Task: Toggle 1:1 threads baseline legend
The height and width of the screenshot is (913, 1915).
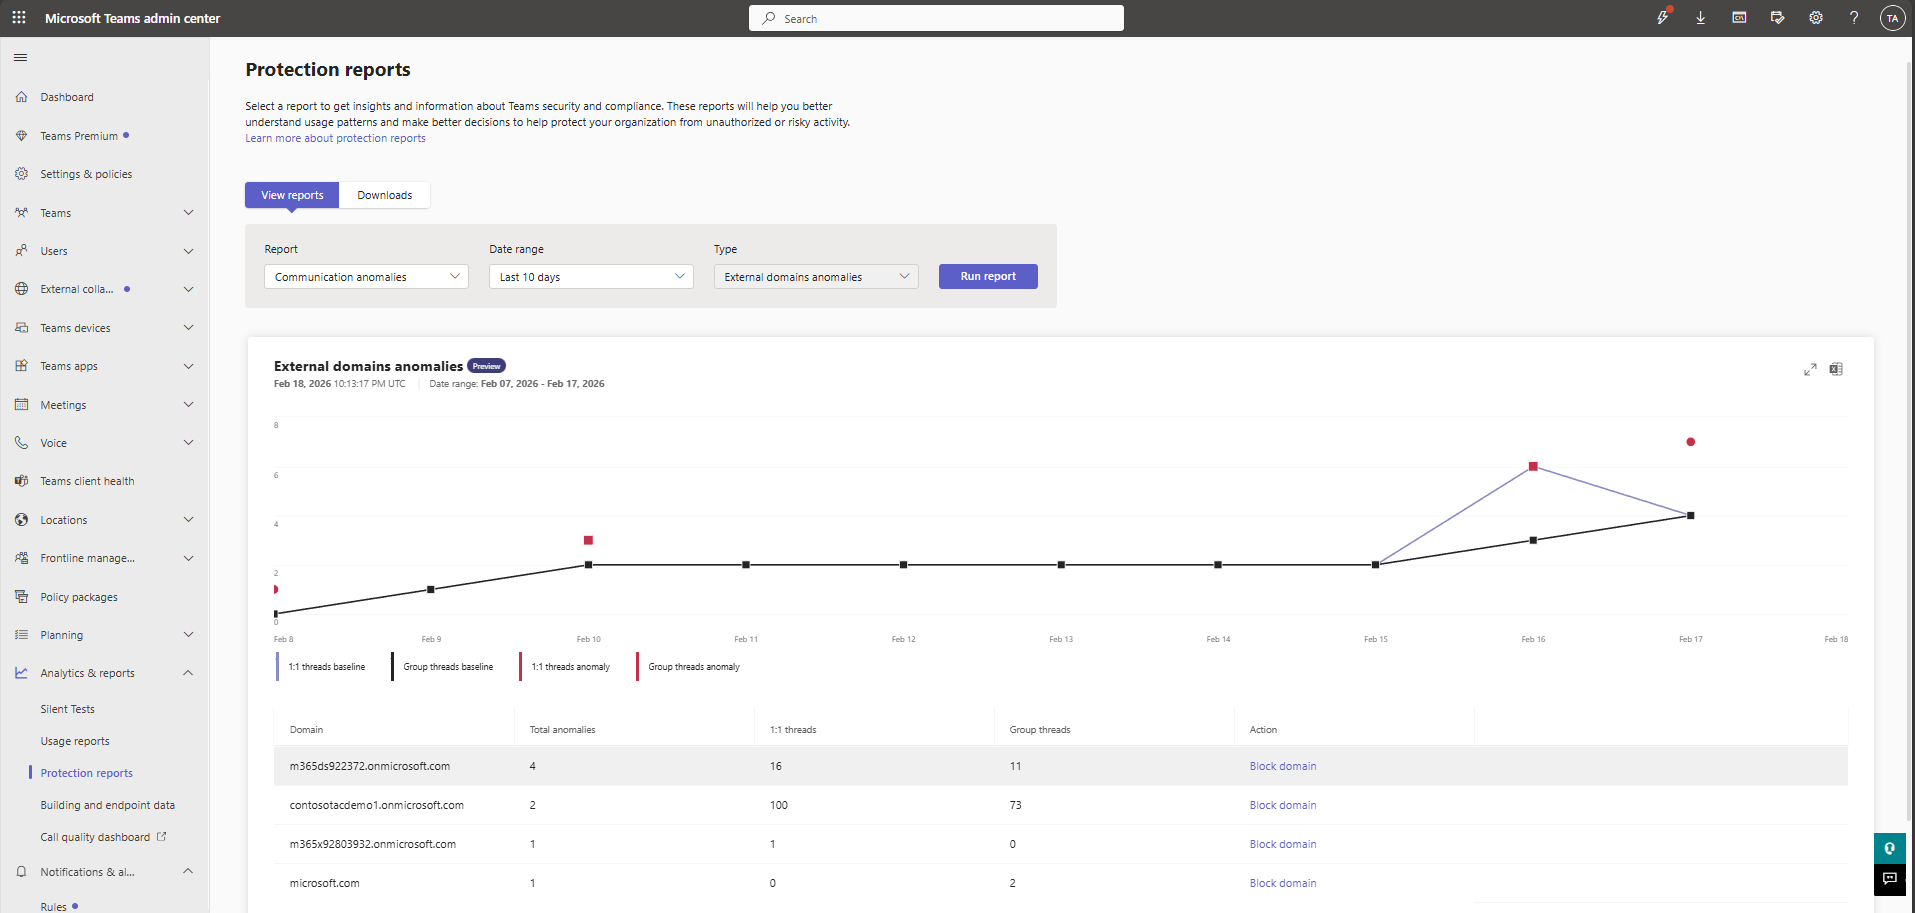Action: (x=322, y=667)
